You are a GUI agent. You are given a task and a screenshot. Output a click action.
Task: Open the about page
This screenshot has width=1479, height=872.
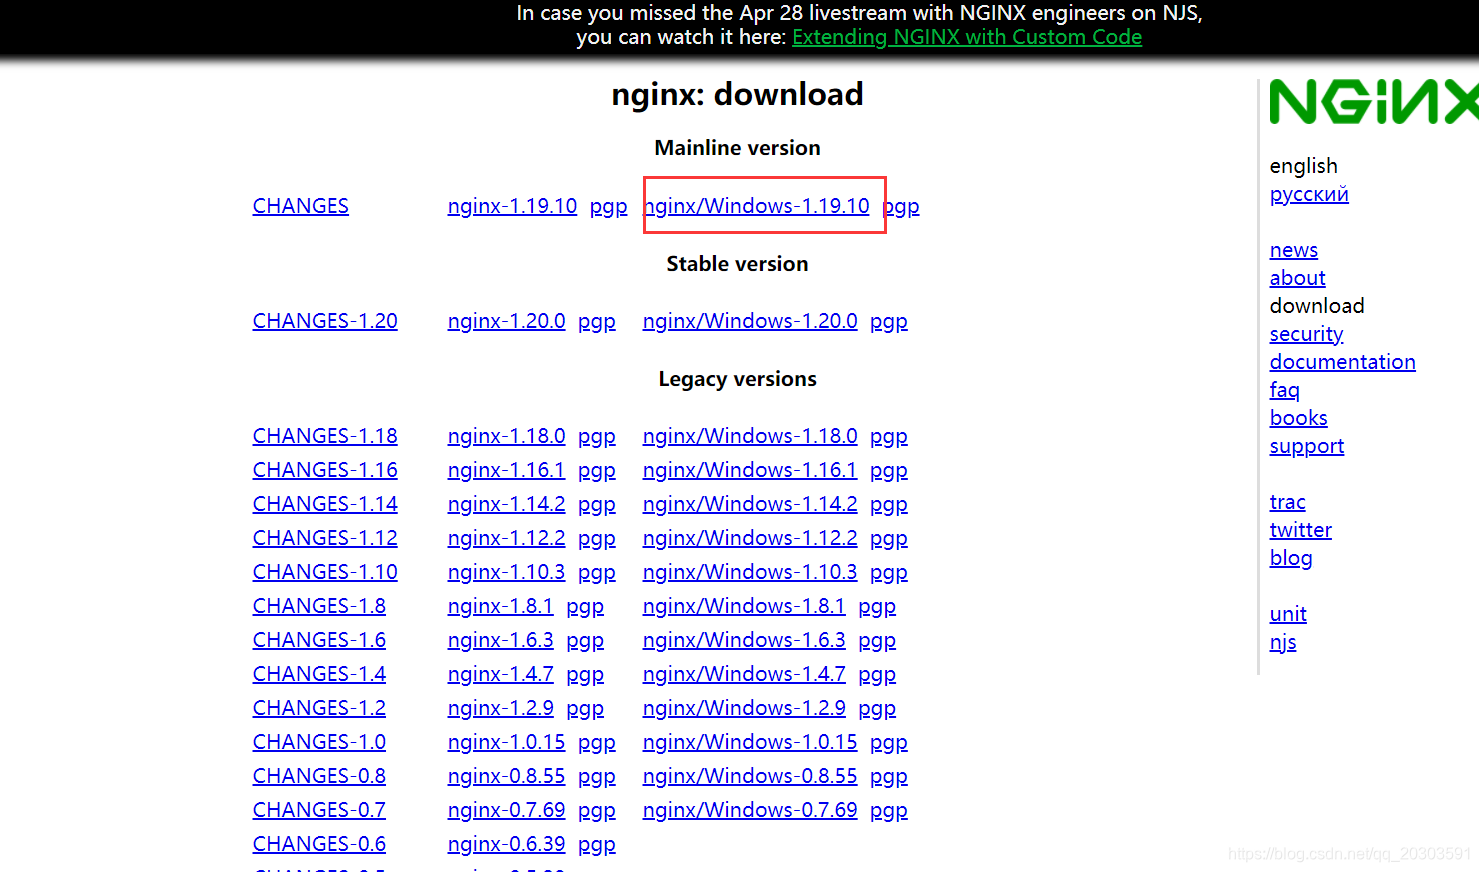tap(1297, 278)
